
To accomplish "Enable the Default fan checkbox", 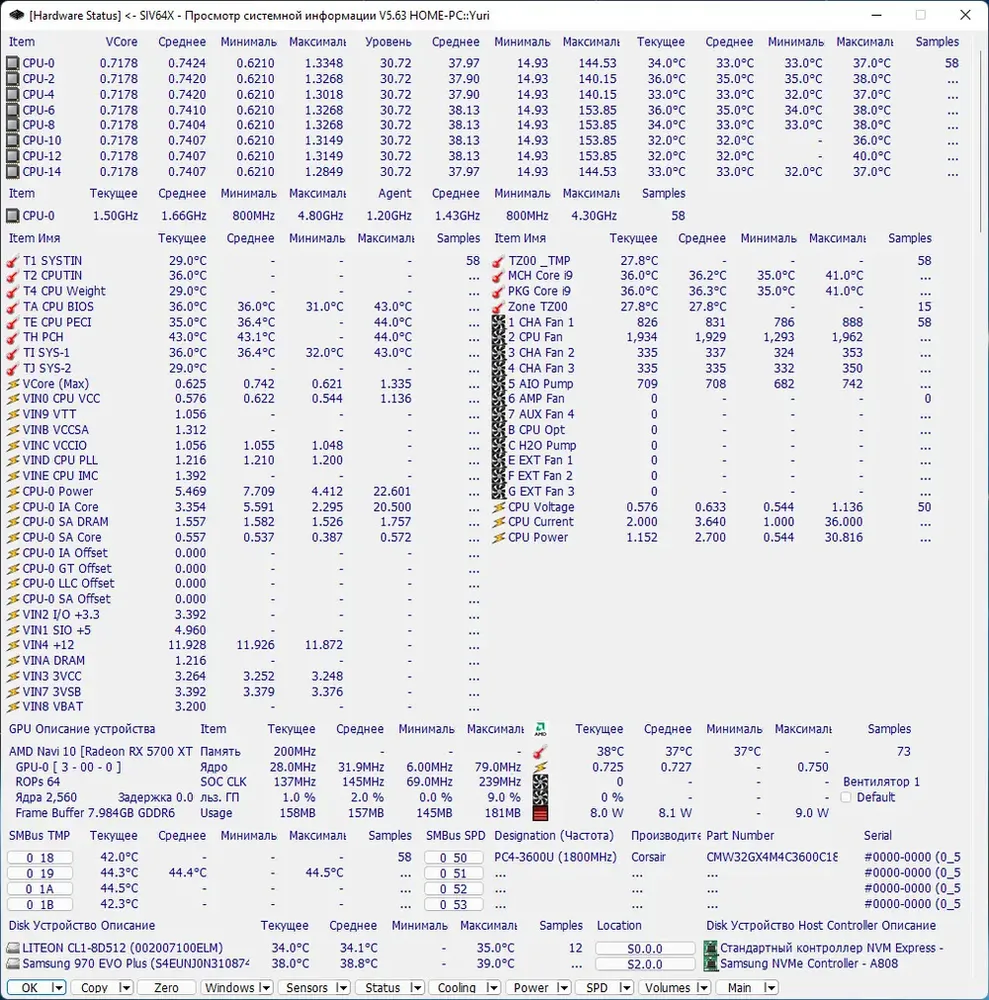I will point(846,797).
